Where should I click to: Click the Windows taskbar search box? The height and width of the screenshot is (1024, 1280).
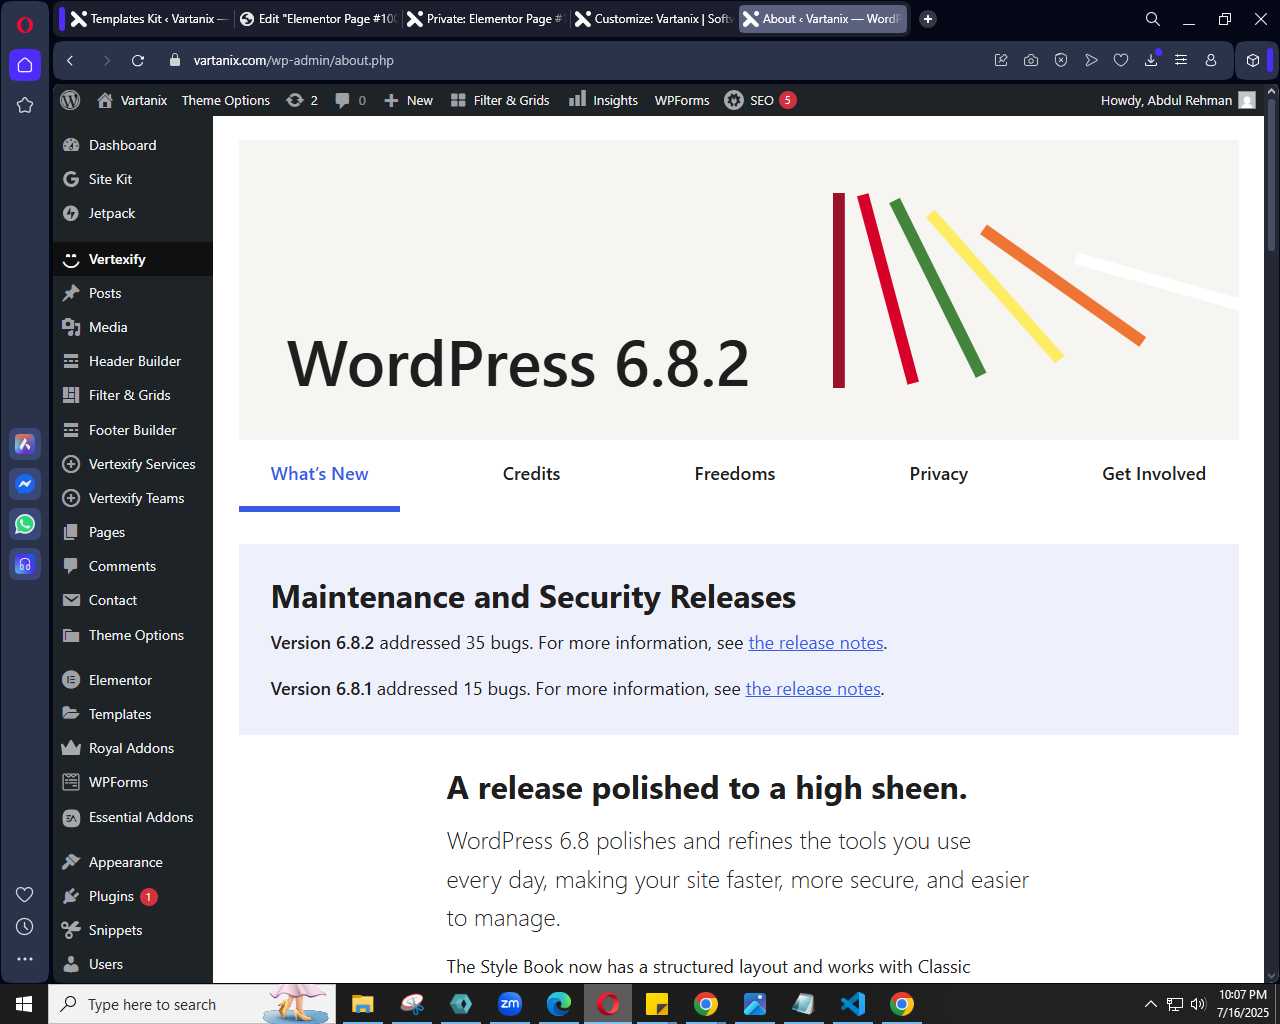pyautogui.click(x=192, y=1004)
